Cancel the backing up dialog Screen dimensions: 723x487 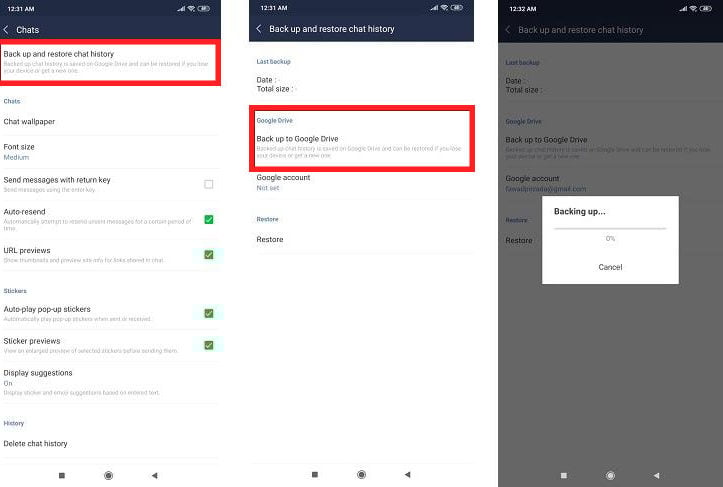click(610, 267)
